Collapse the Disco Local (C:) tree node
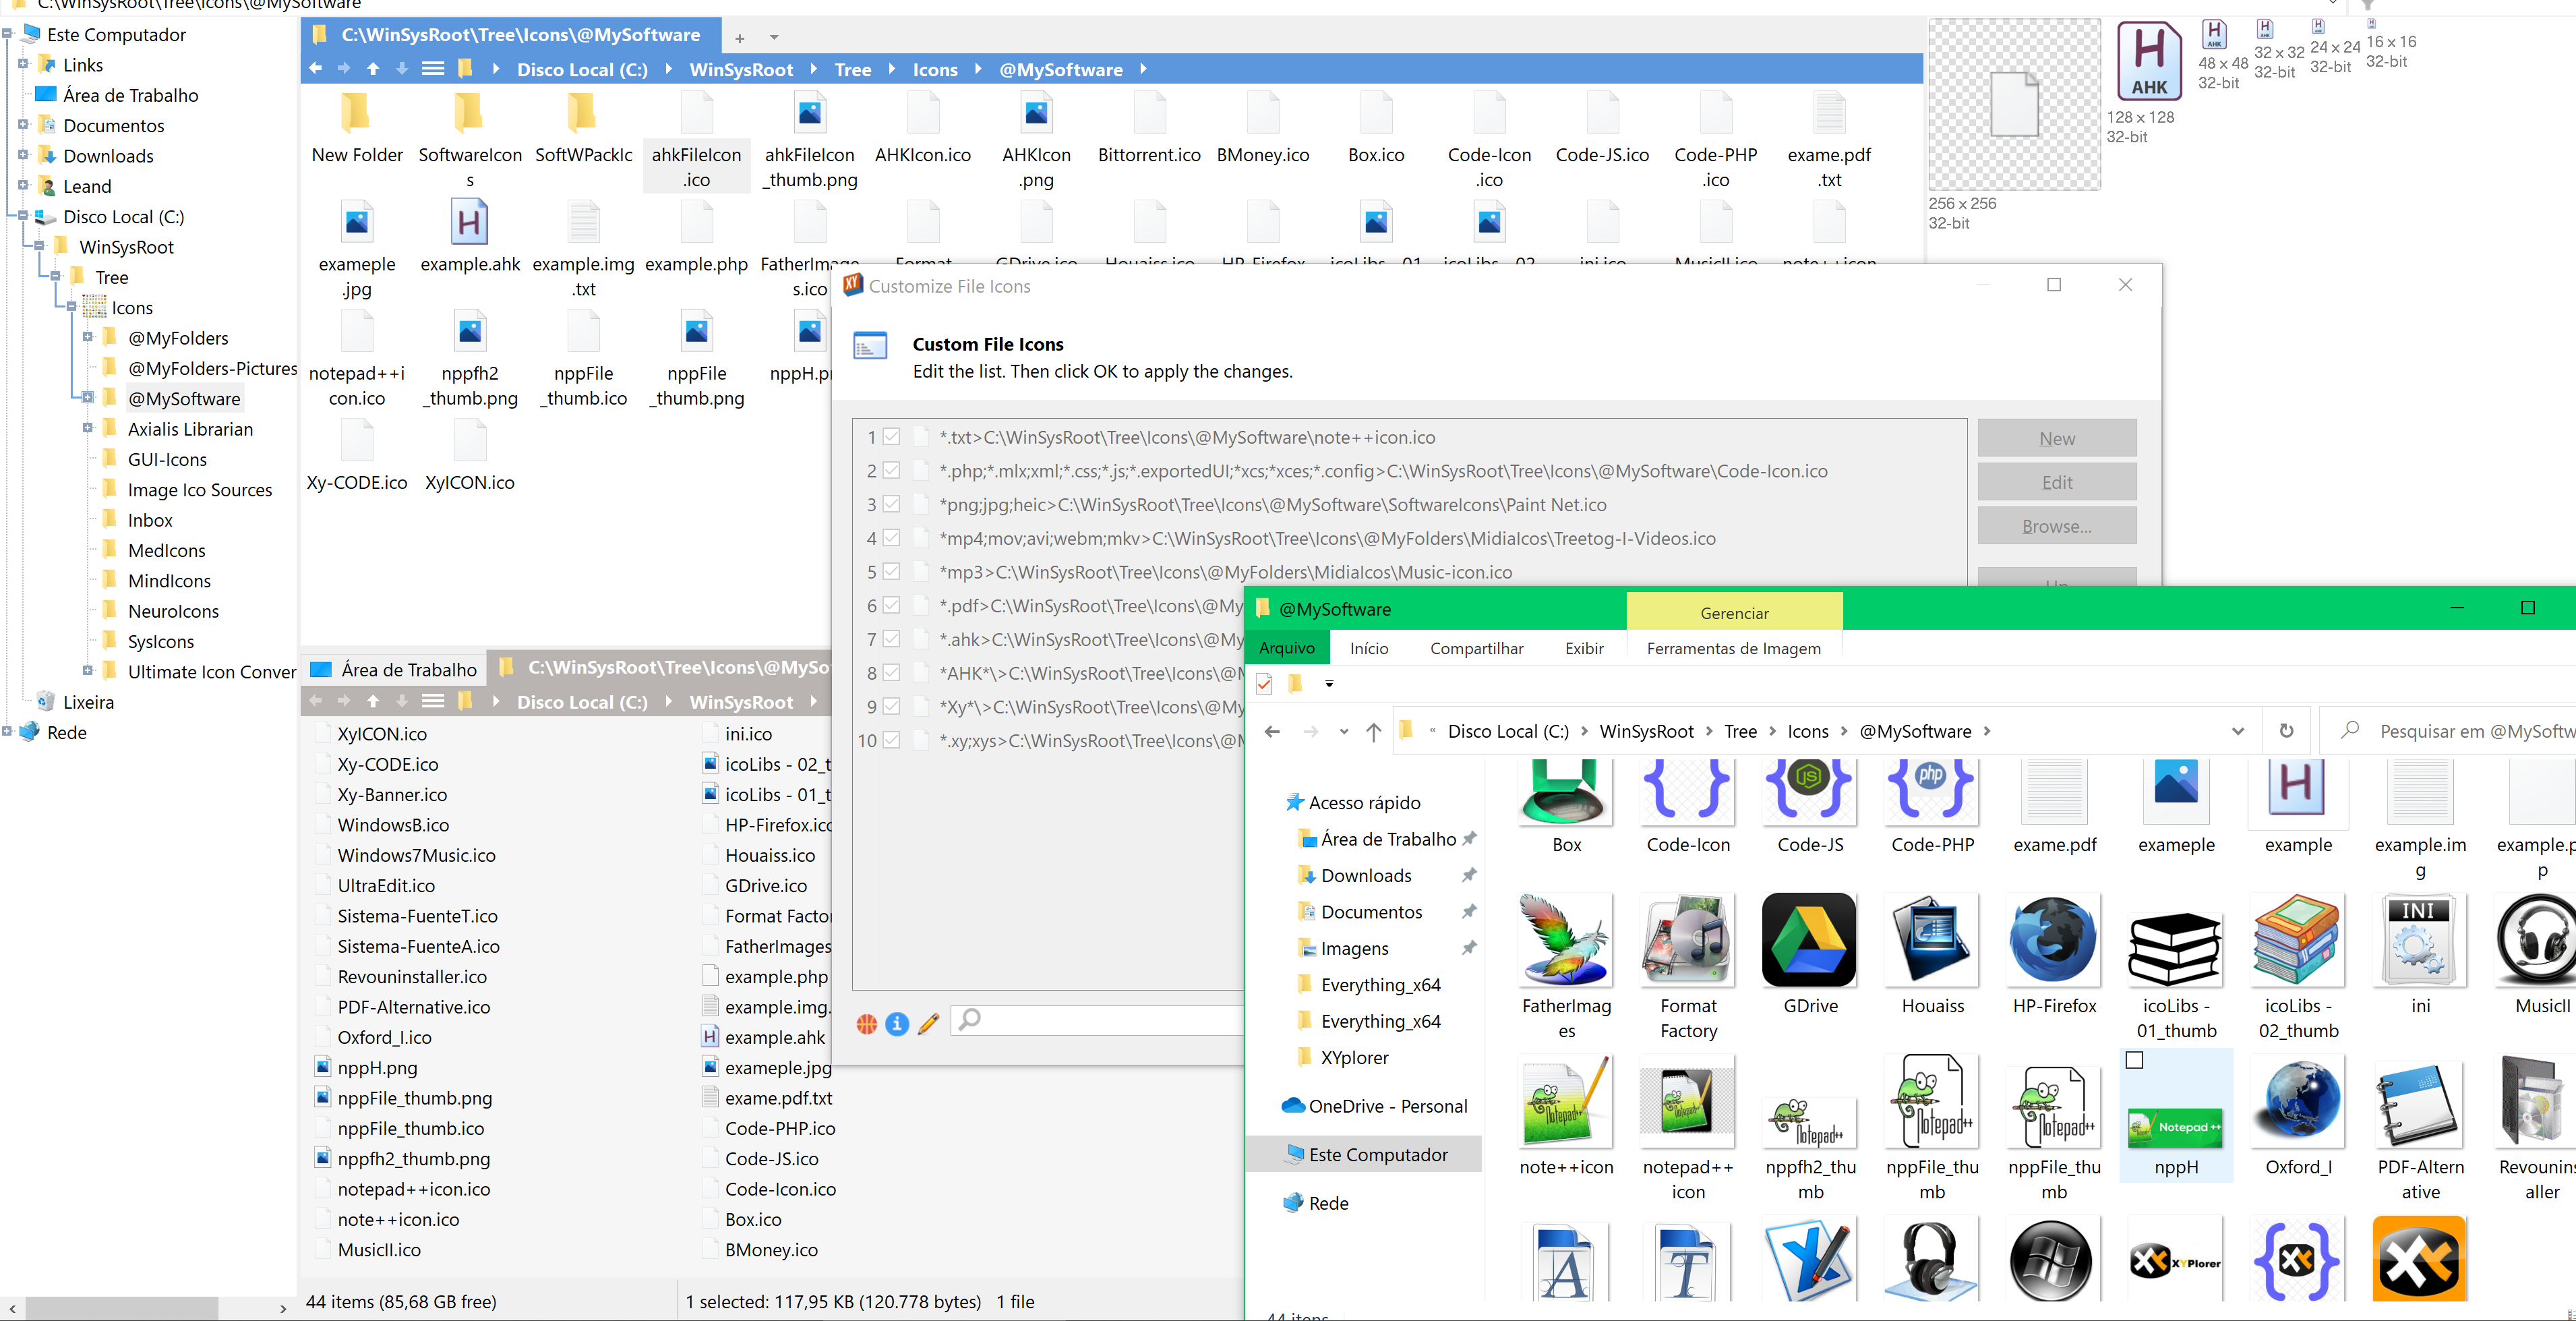 click(23, 216)
